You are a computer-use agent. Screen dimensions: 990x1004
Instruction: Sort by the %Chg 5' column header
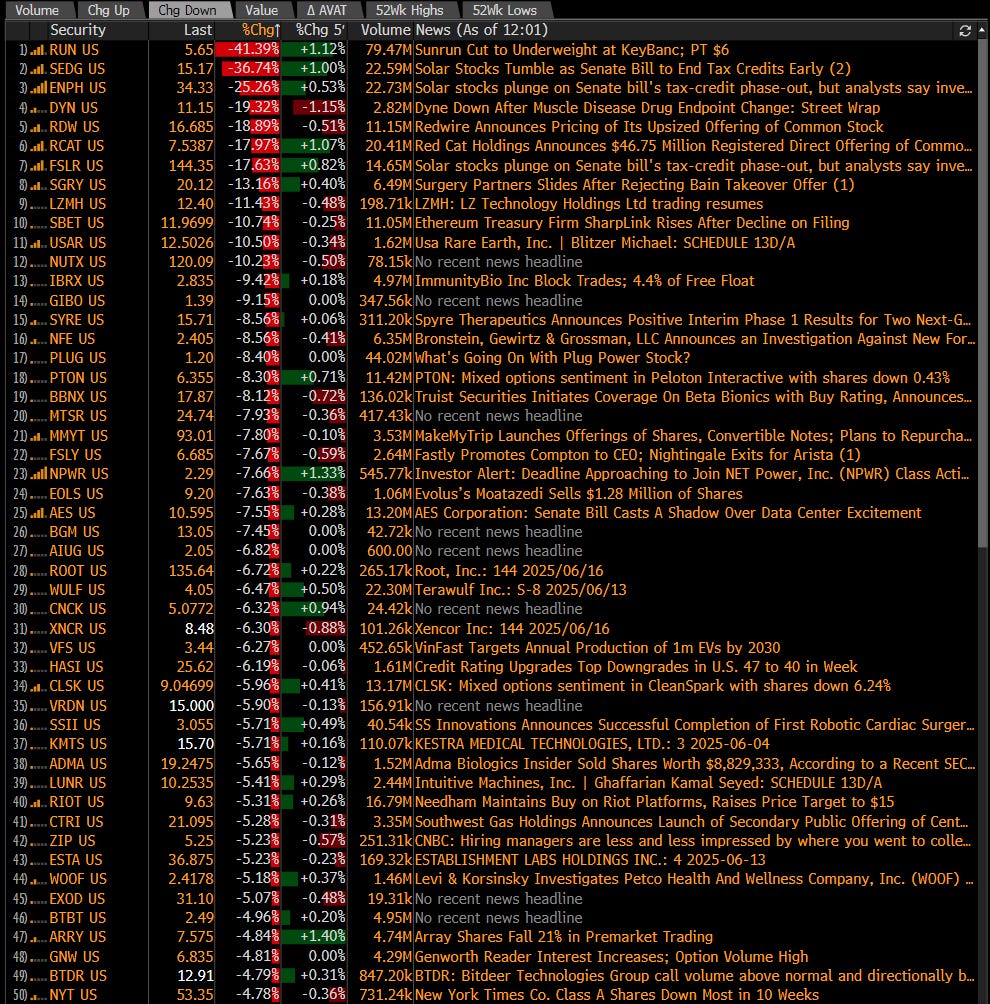320,30
